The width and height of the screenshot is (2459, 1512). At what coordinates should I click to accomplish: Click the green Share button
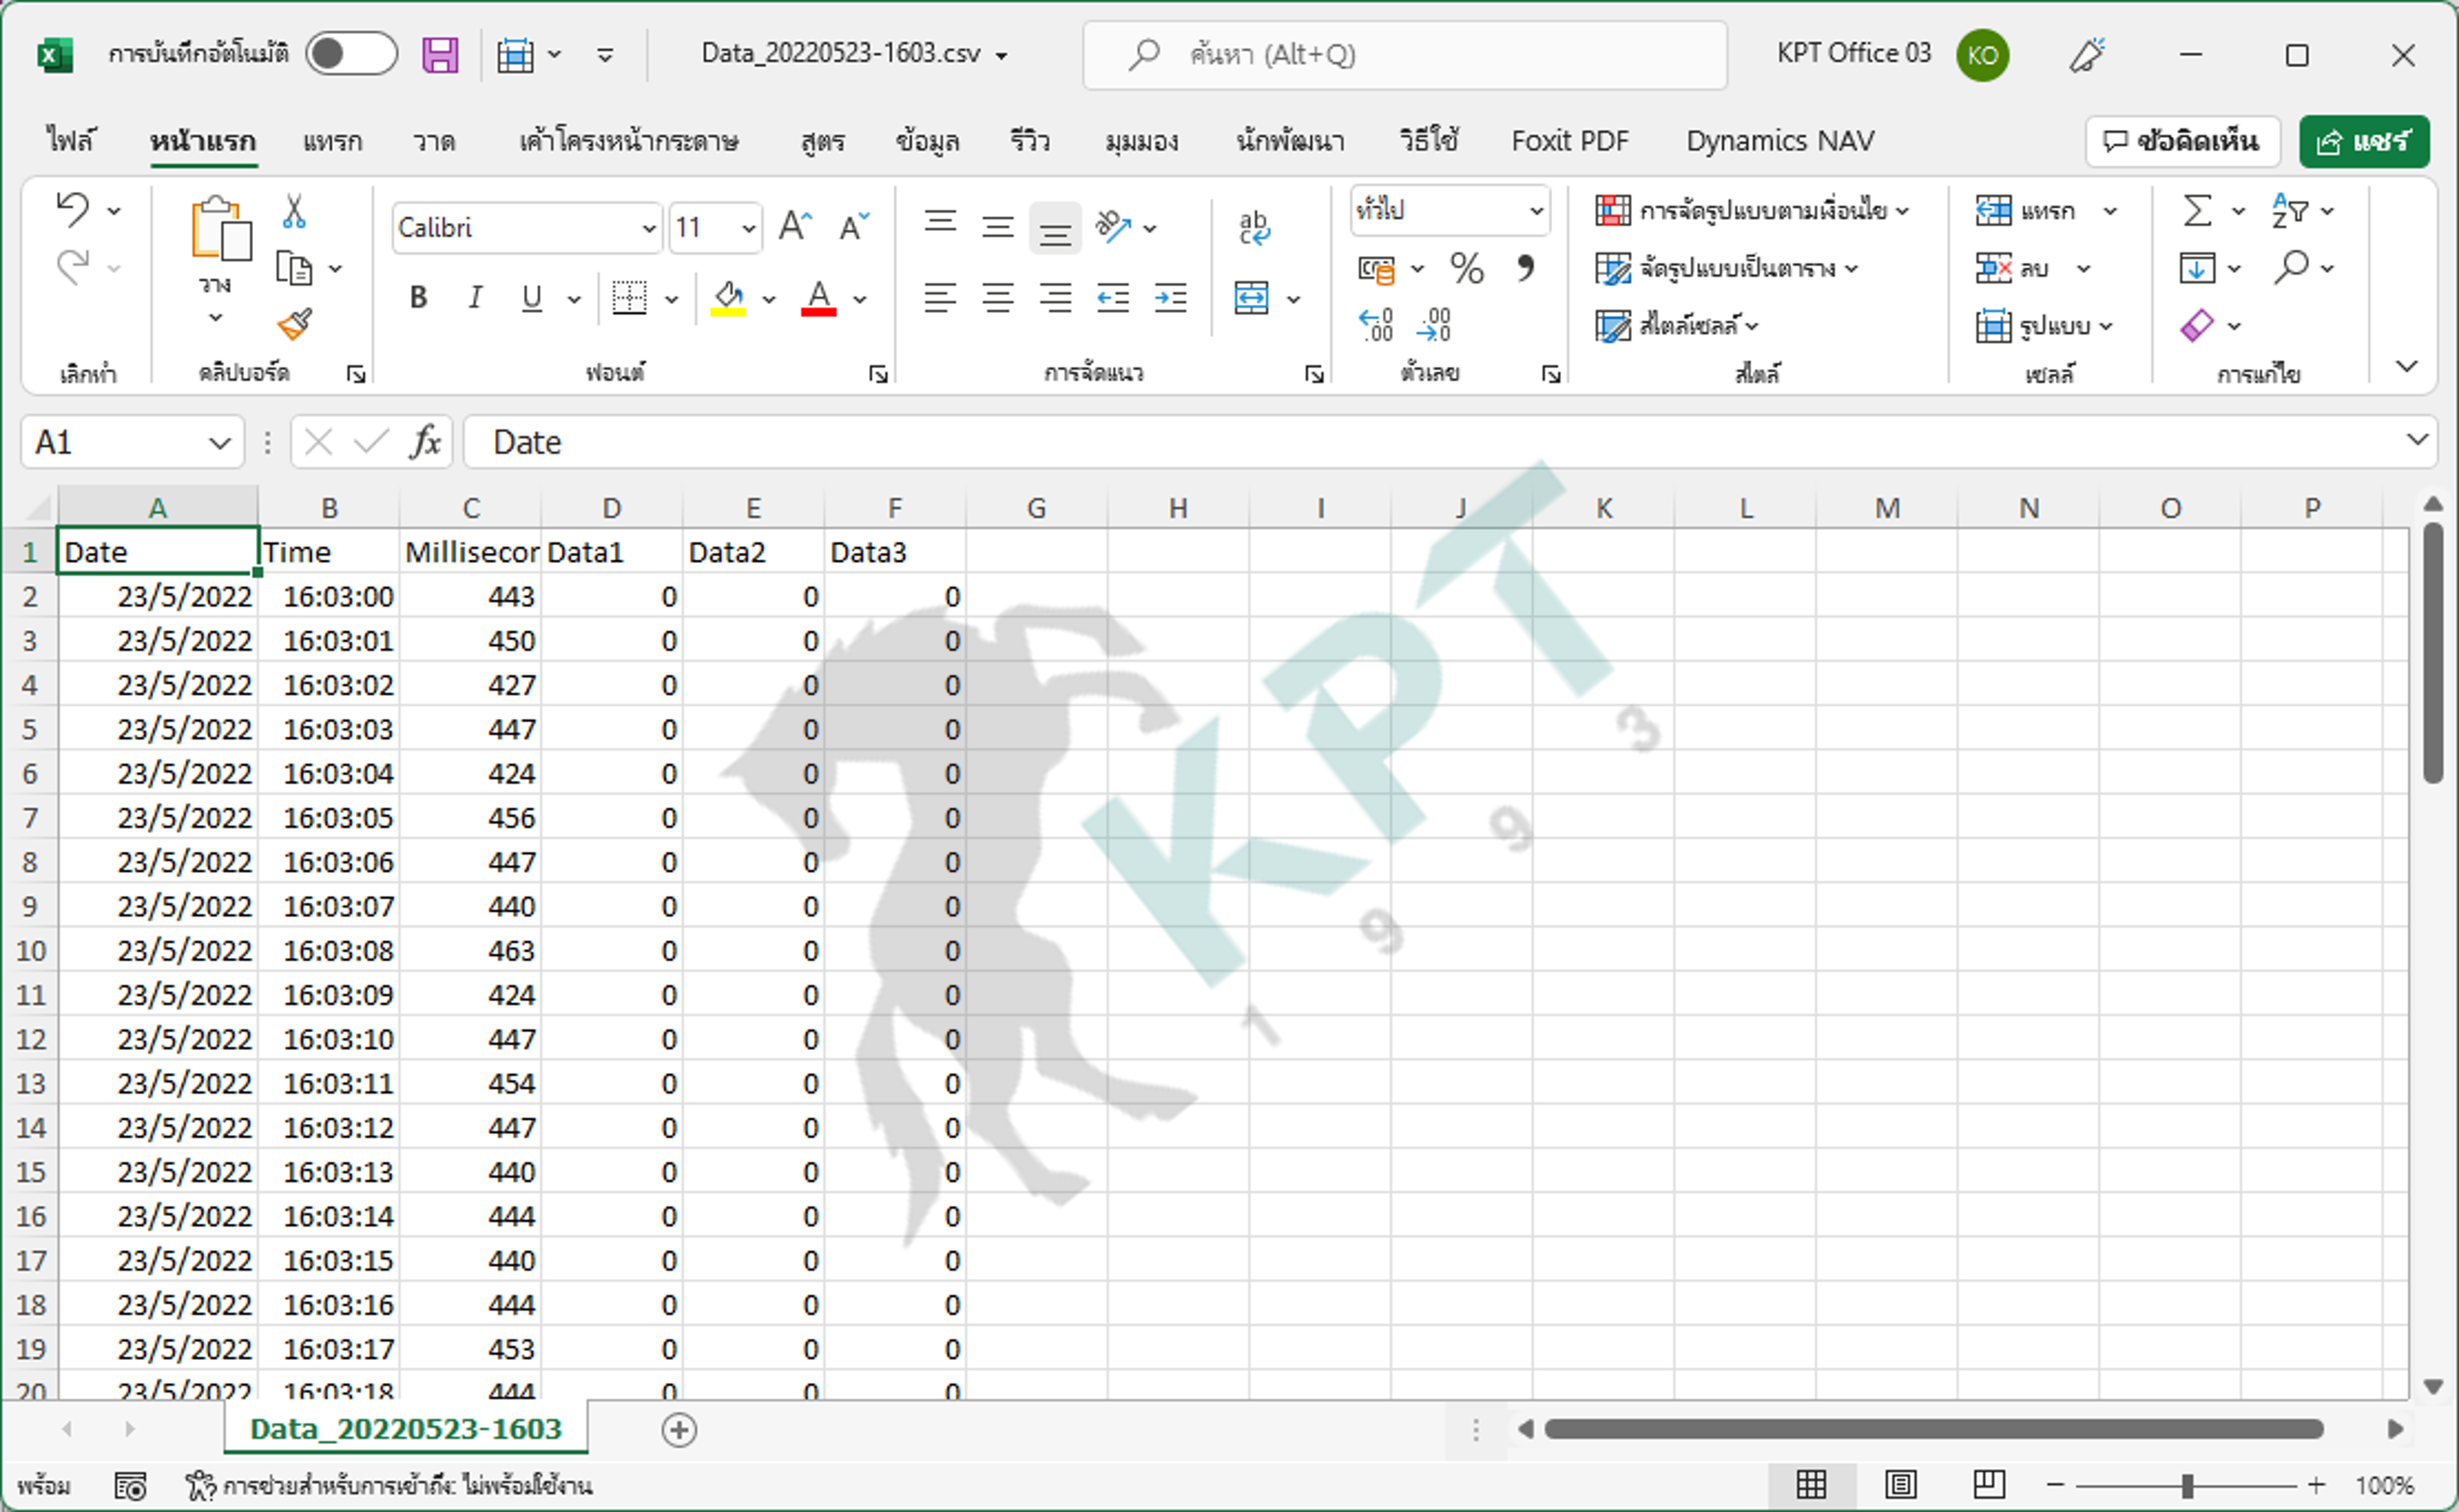2363,141
